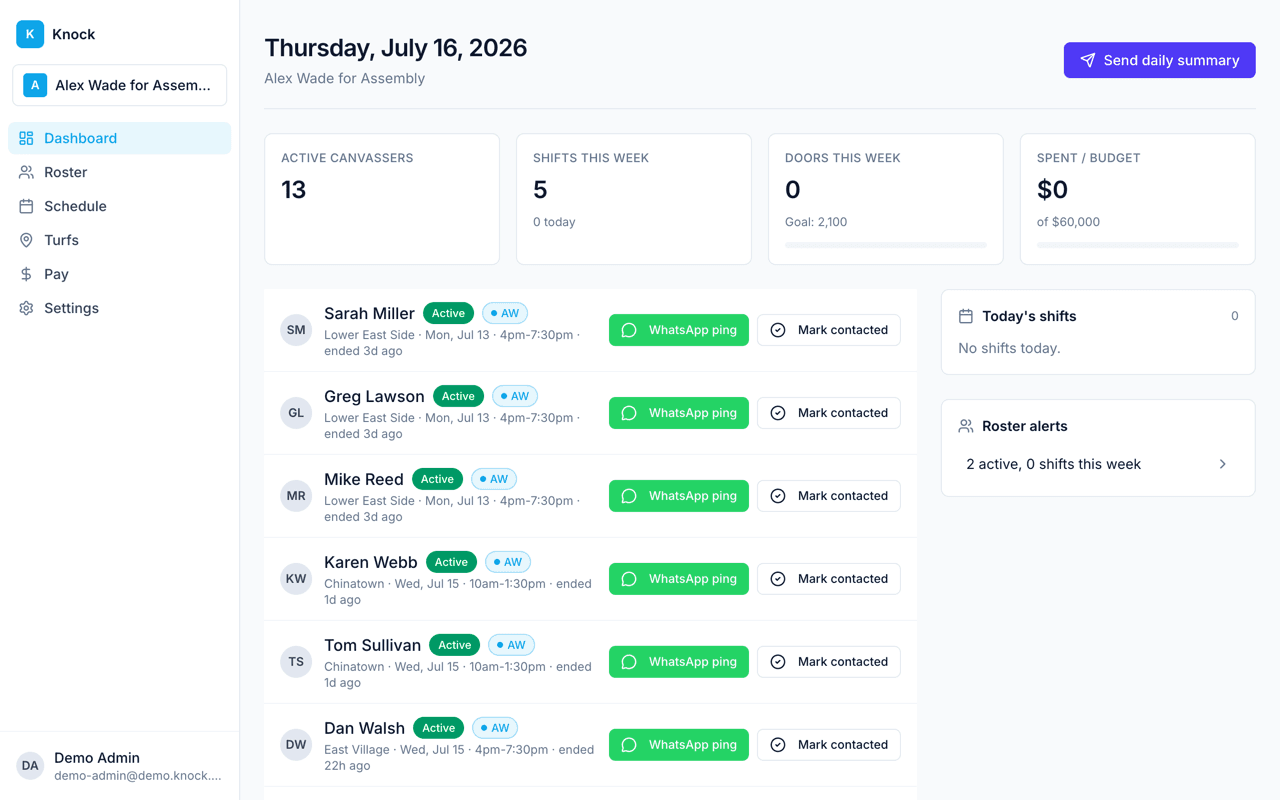The width and height of the screenshot is (1280, 800).
Task: Click the Demo Admin DA avatar
Action: tap(30, 766)
